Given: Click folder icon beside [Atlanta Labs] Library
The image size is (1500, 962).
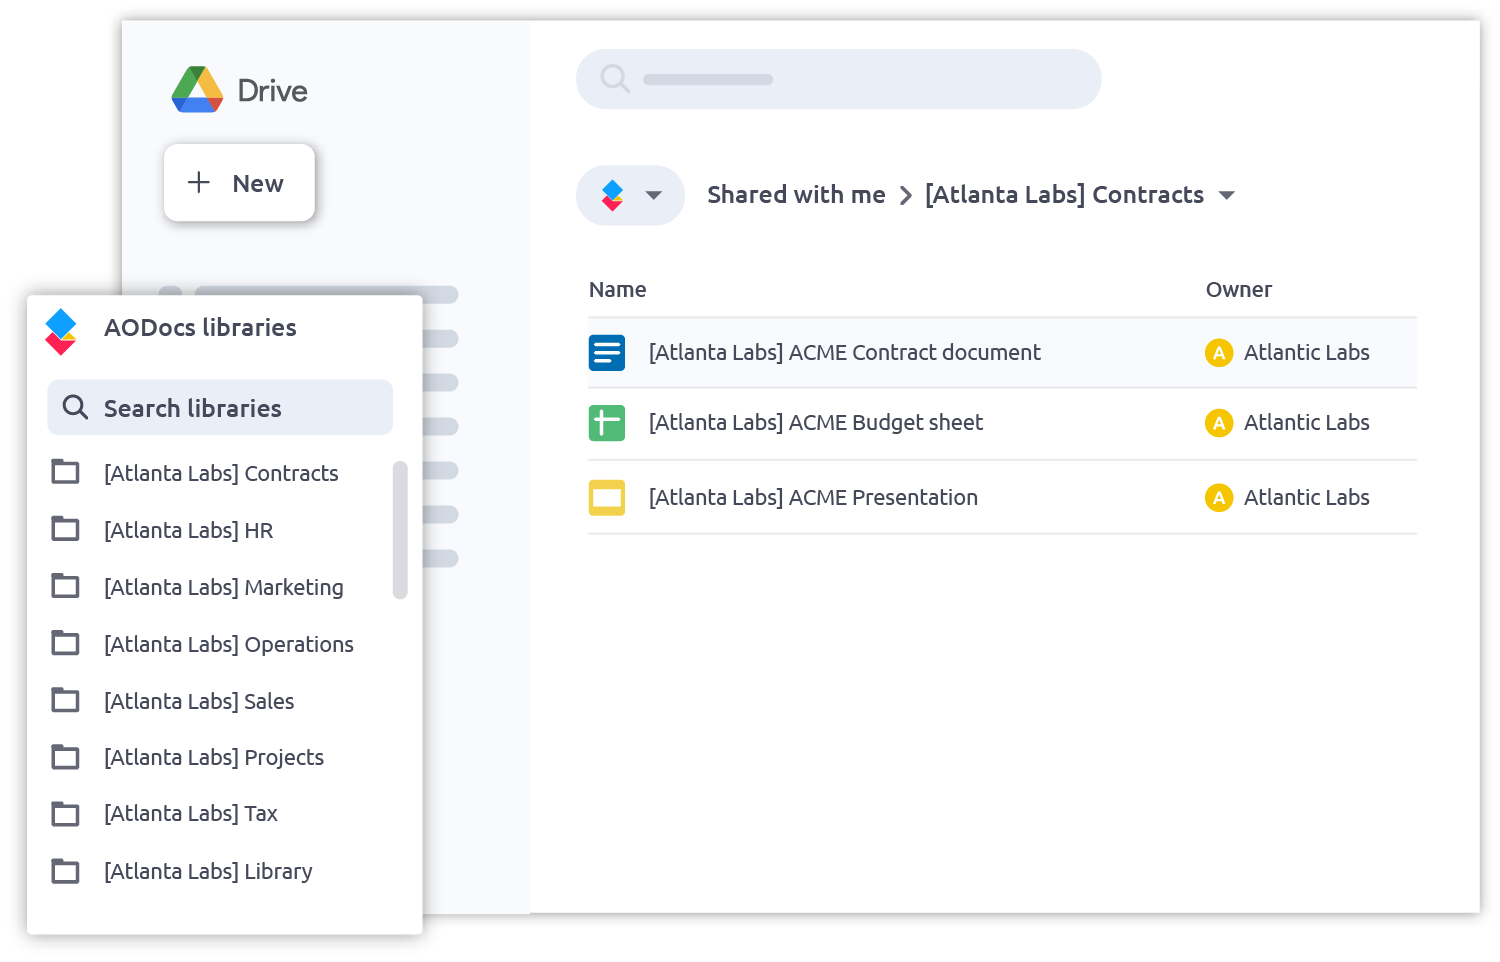Looking at the screenshot, I should [66, 870].
